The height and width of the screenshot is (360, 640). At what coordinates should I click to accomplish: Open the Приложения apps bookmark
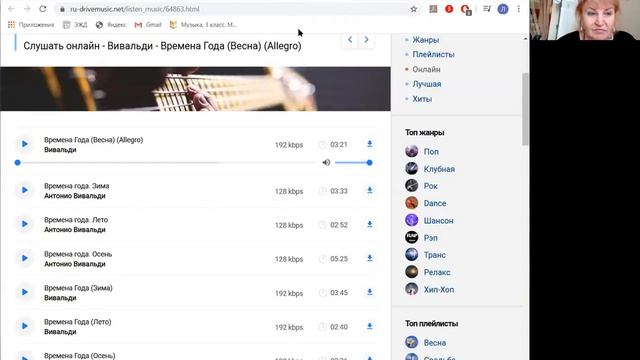31,25
